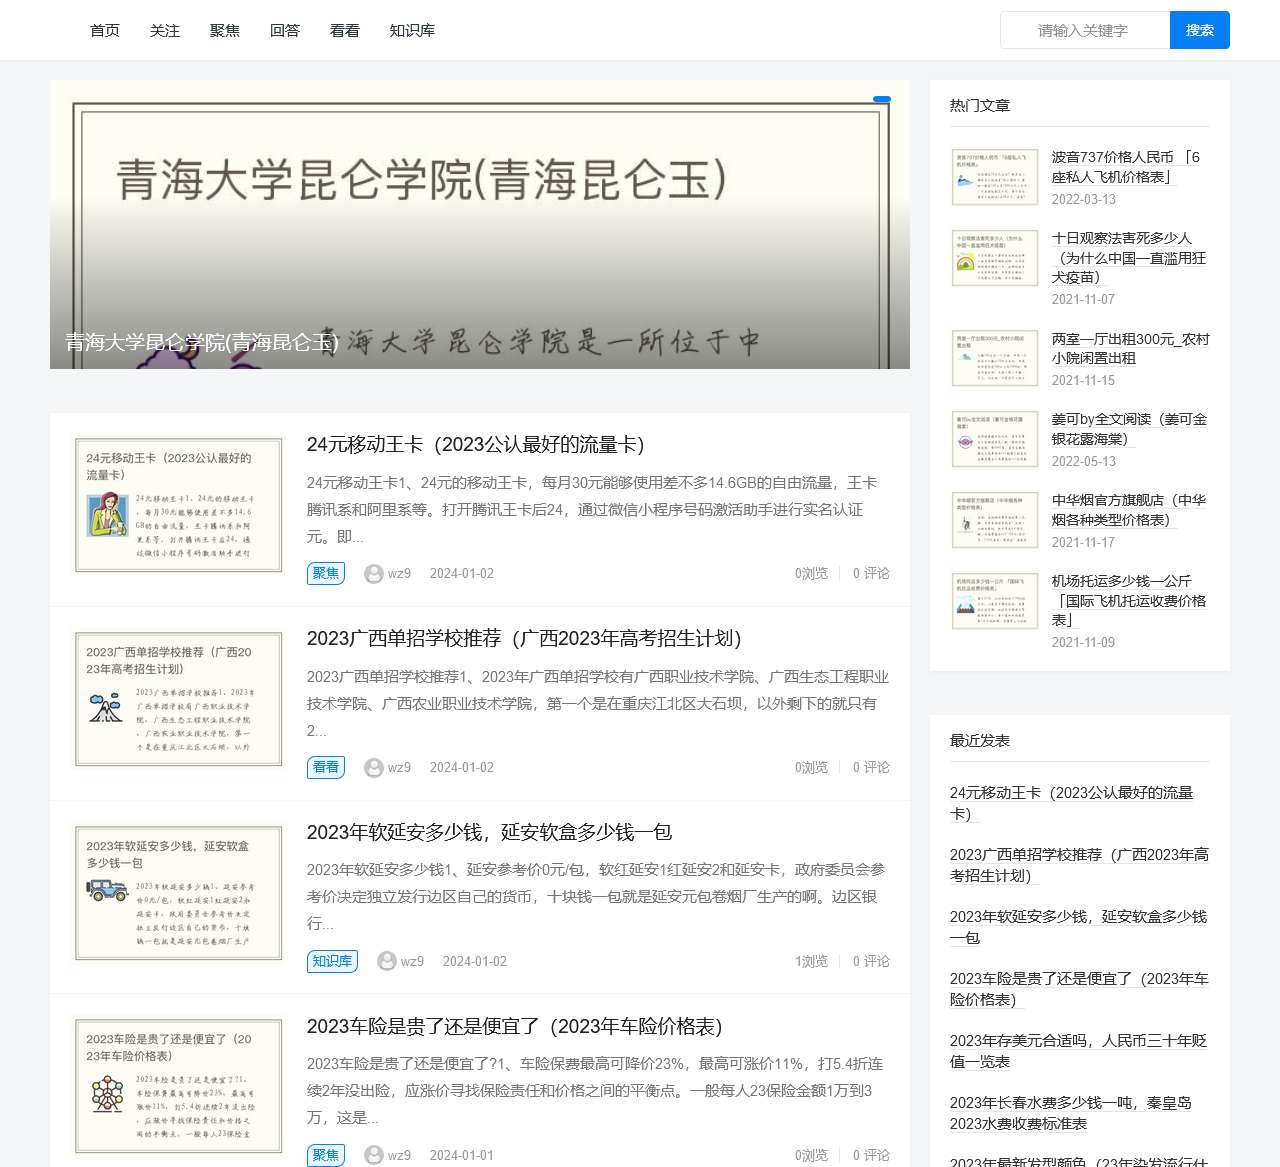Open the 24元移动王卡 article thumbnail
Viewport: 1280px width, 1167px height.
[179, 504]
